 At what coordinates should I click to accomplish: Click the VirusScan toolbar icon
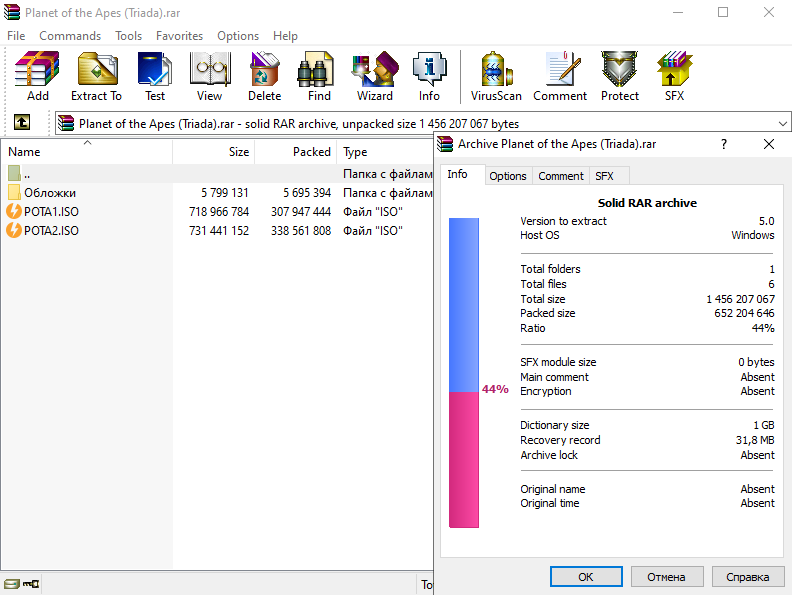coord(496,76)
